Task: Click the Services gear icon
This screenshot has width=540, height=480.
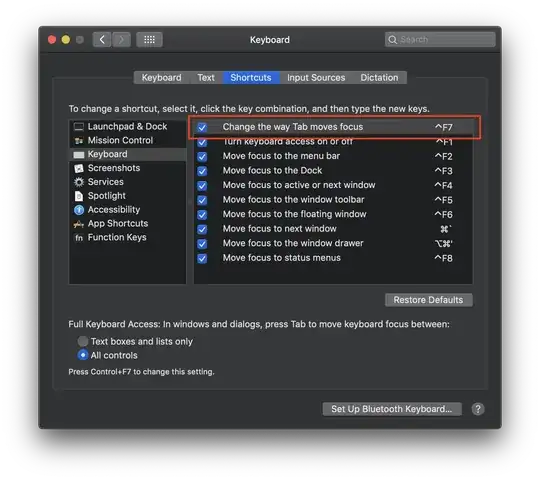Action: point(79,182)
